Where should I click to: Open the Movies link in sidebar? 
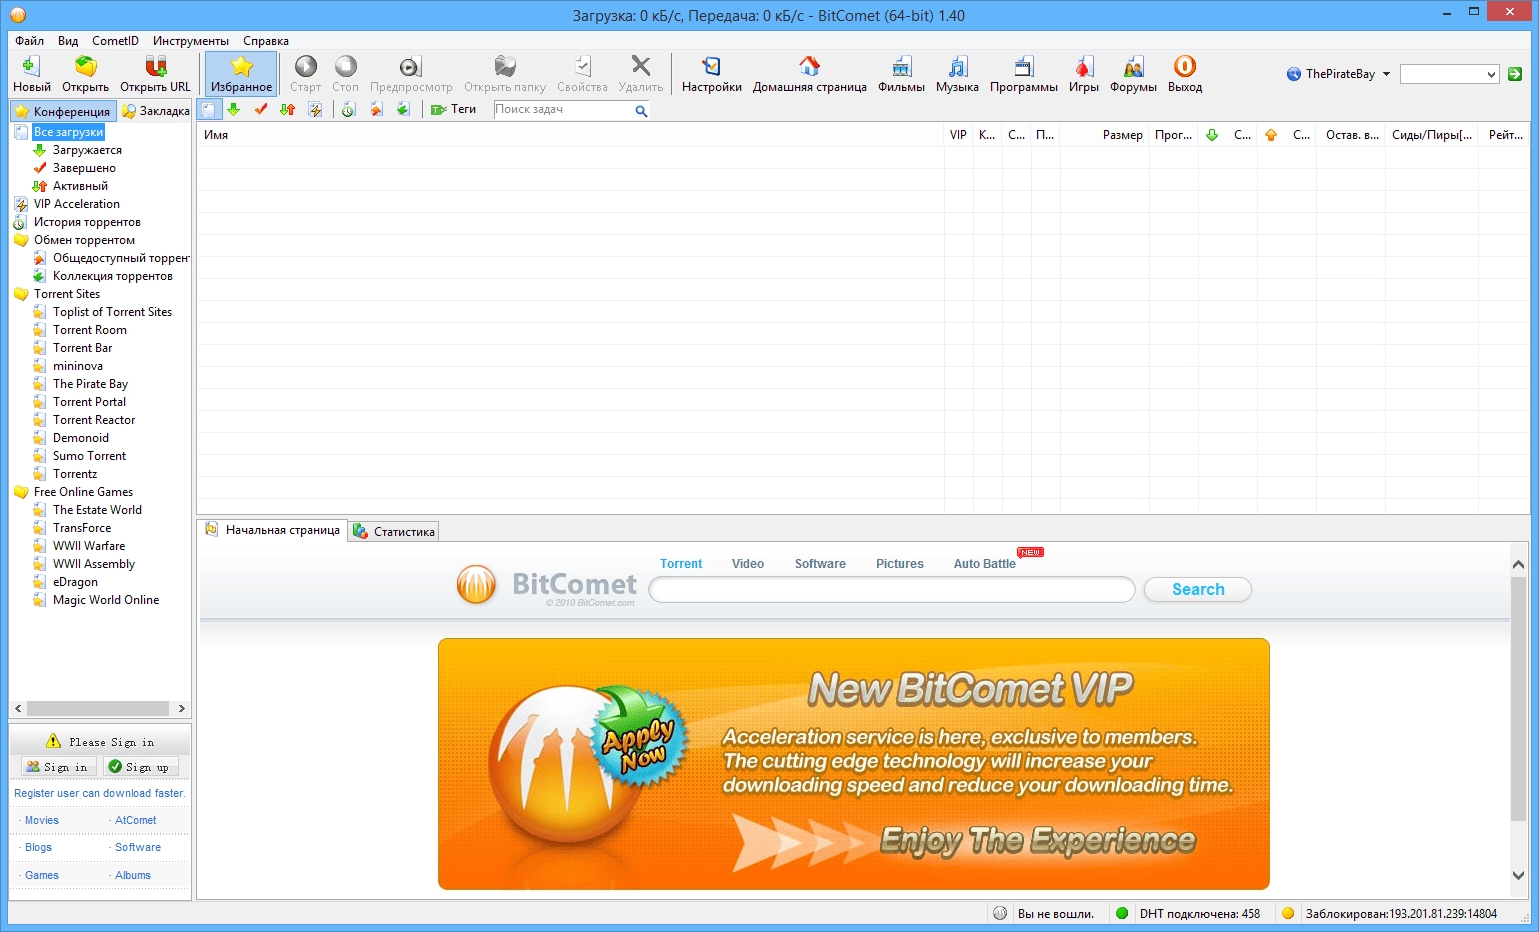click(42, 820)
